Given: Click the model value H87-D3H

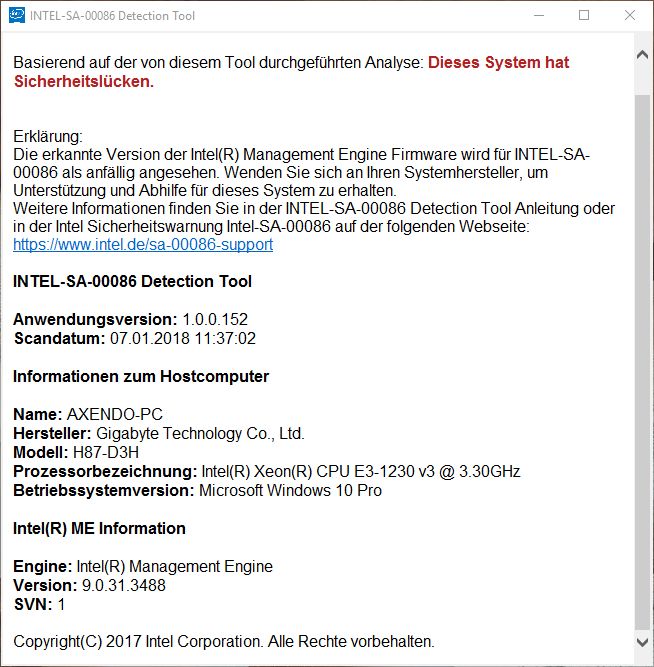Looking at the screenshot, I should [x=106, y=452].
